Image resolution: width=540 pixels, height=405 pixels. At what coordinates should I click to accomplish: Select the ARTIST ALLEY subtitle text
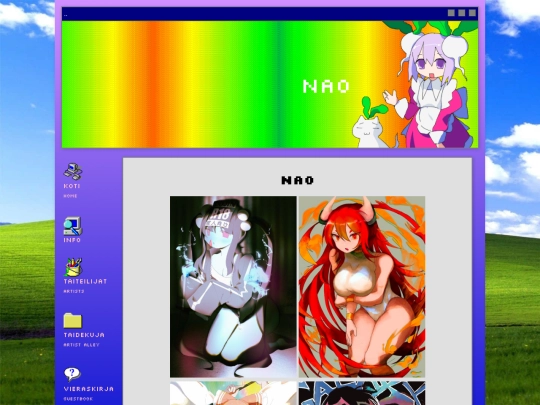82,345
